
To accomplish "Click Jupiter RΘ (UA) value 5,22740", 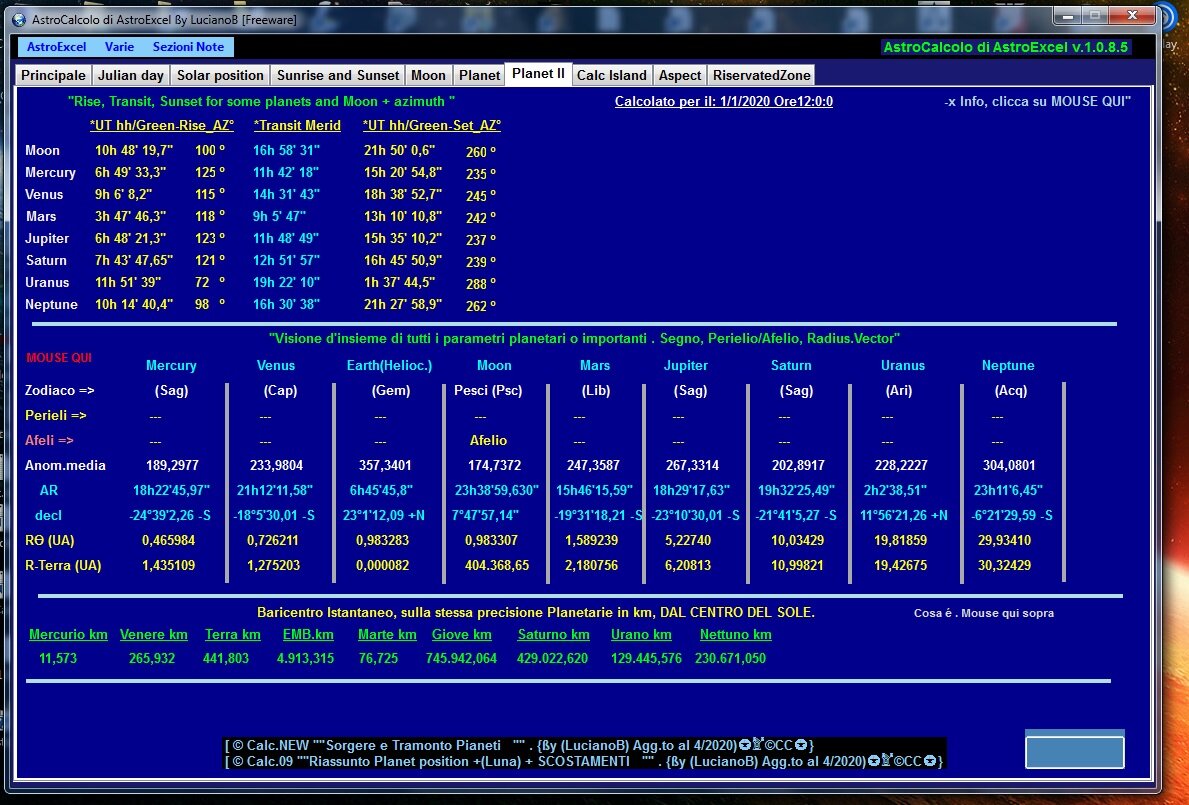I will [688, 540].
